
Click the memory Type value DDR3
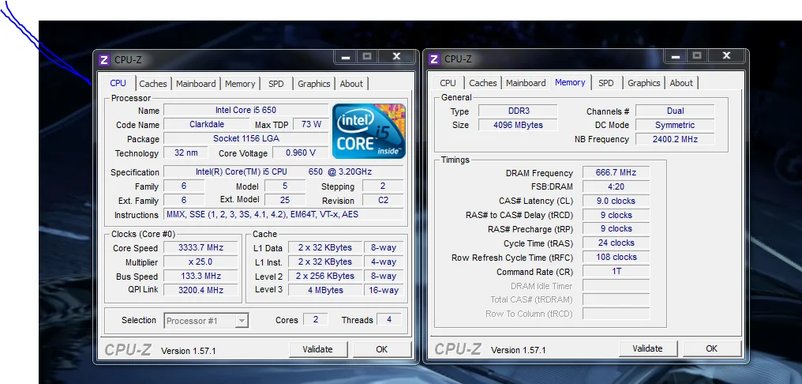click(518, 111)
